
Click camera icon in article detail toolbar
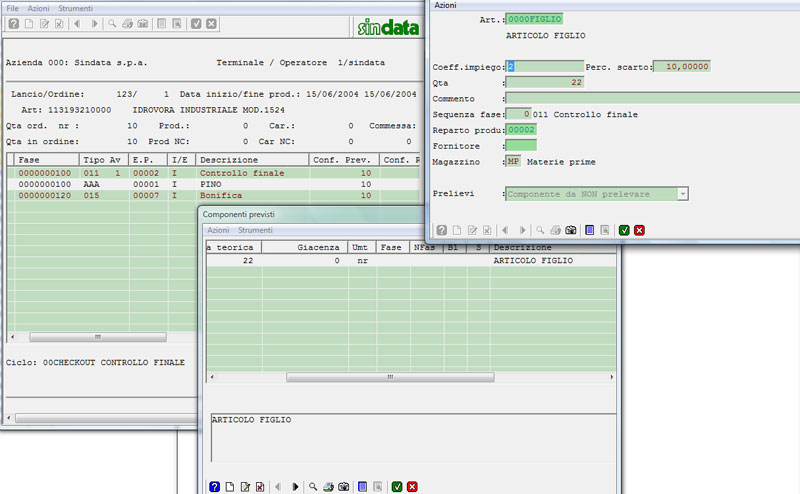571,230
